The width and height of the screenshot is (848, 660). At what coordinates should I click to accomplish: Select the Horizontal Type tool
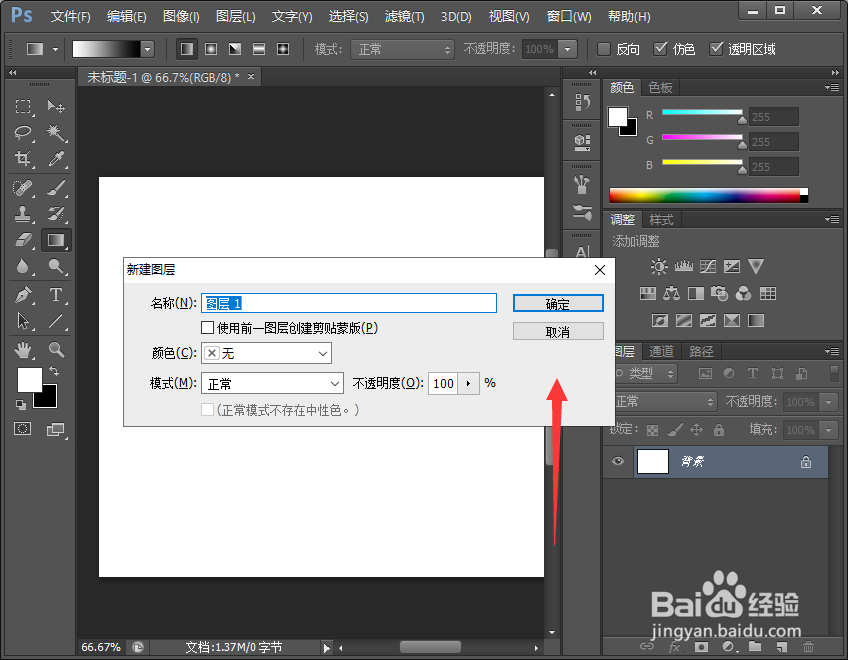[x=56, y=295]
